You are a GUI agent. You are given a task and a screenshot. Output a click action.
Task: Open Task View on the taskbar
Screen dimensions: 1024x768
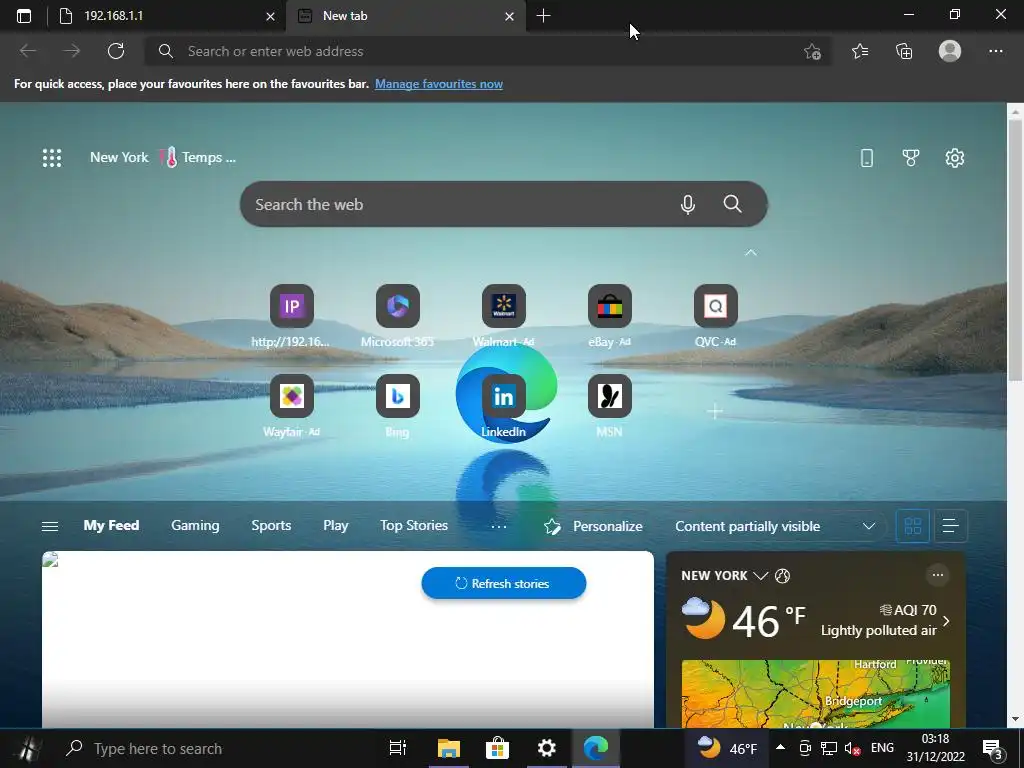click(397, 748)
